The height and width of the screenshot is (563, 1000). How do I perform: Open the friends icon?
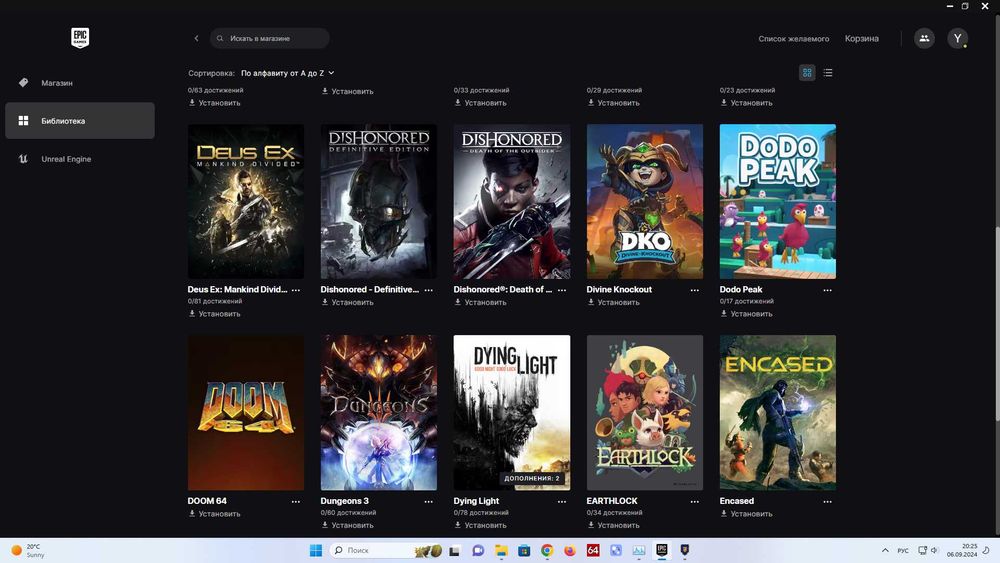[924, 38]
